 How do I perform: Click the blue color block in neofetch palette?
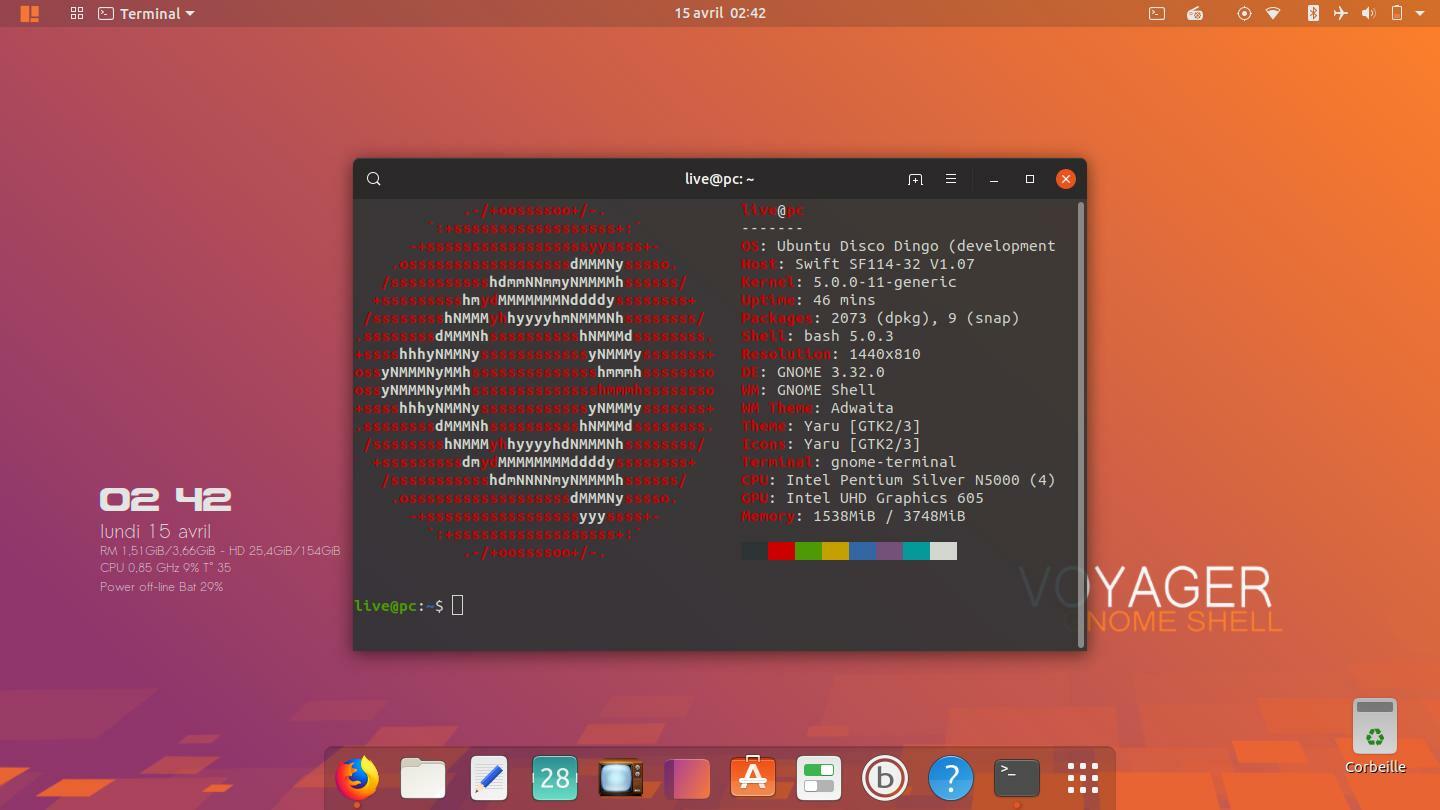coord(862,551)
